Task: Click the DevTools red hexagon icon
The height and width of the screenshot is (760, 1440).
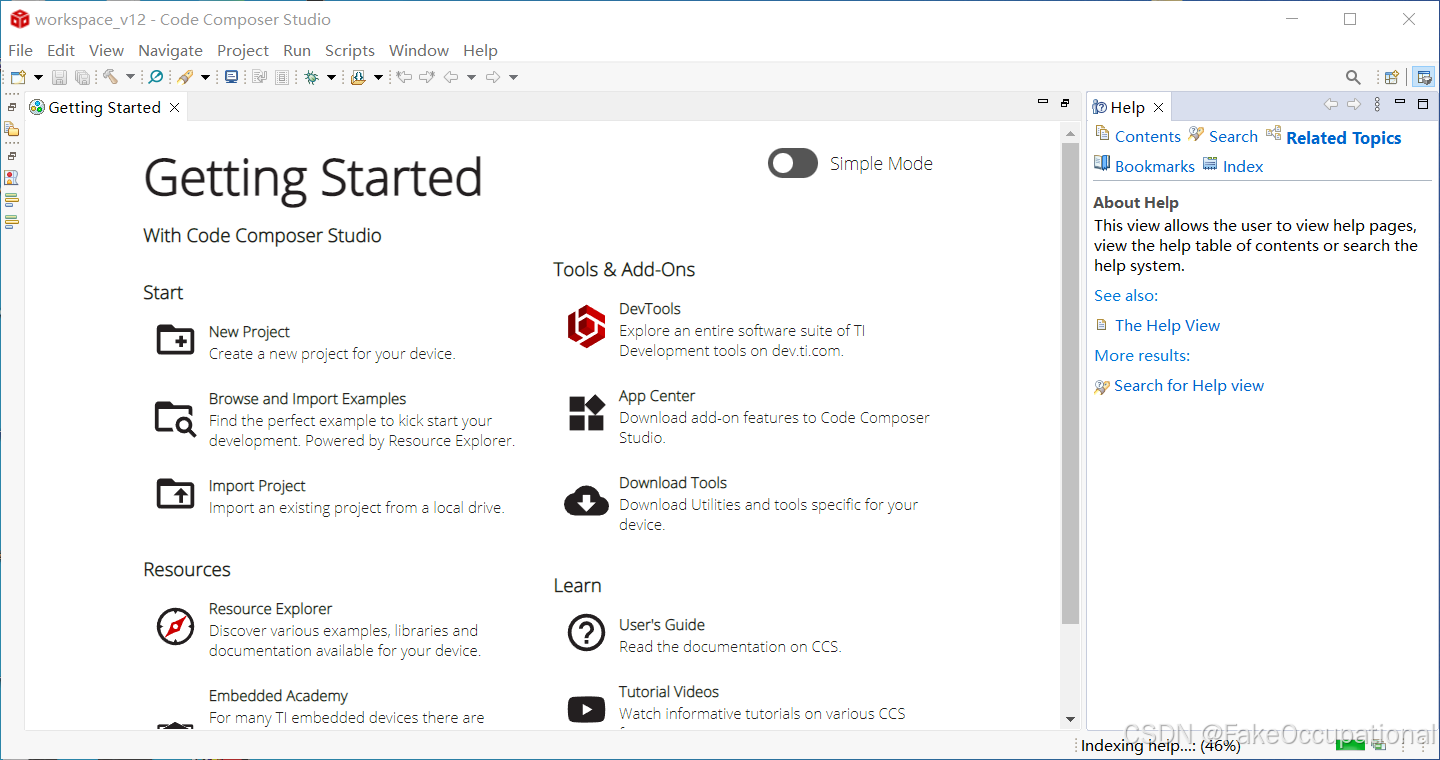Action: coord(586,326)
